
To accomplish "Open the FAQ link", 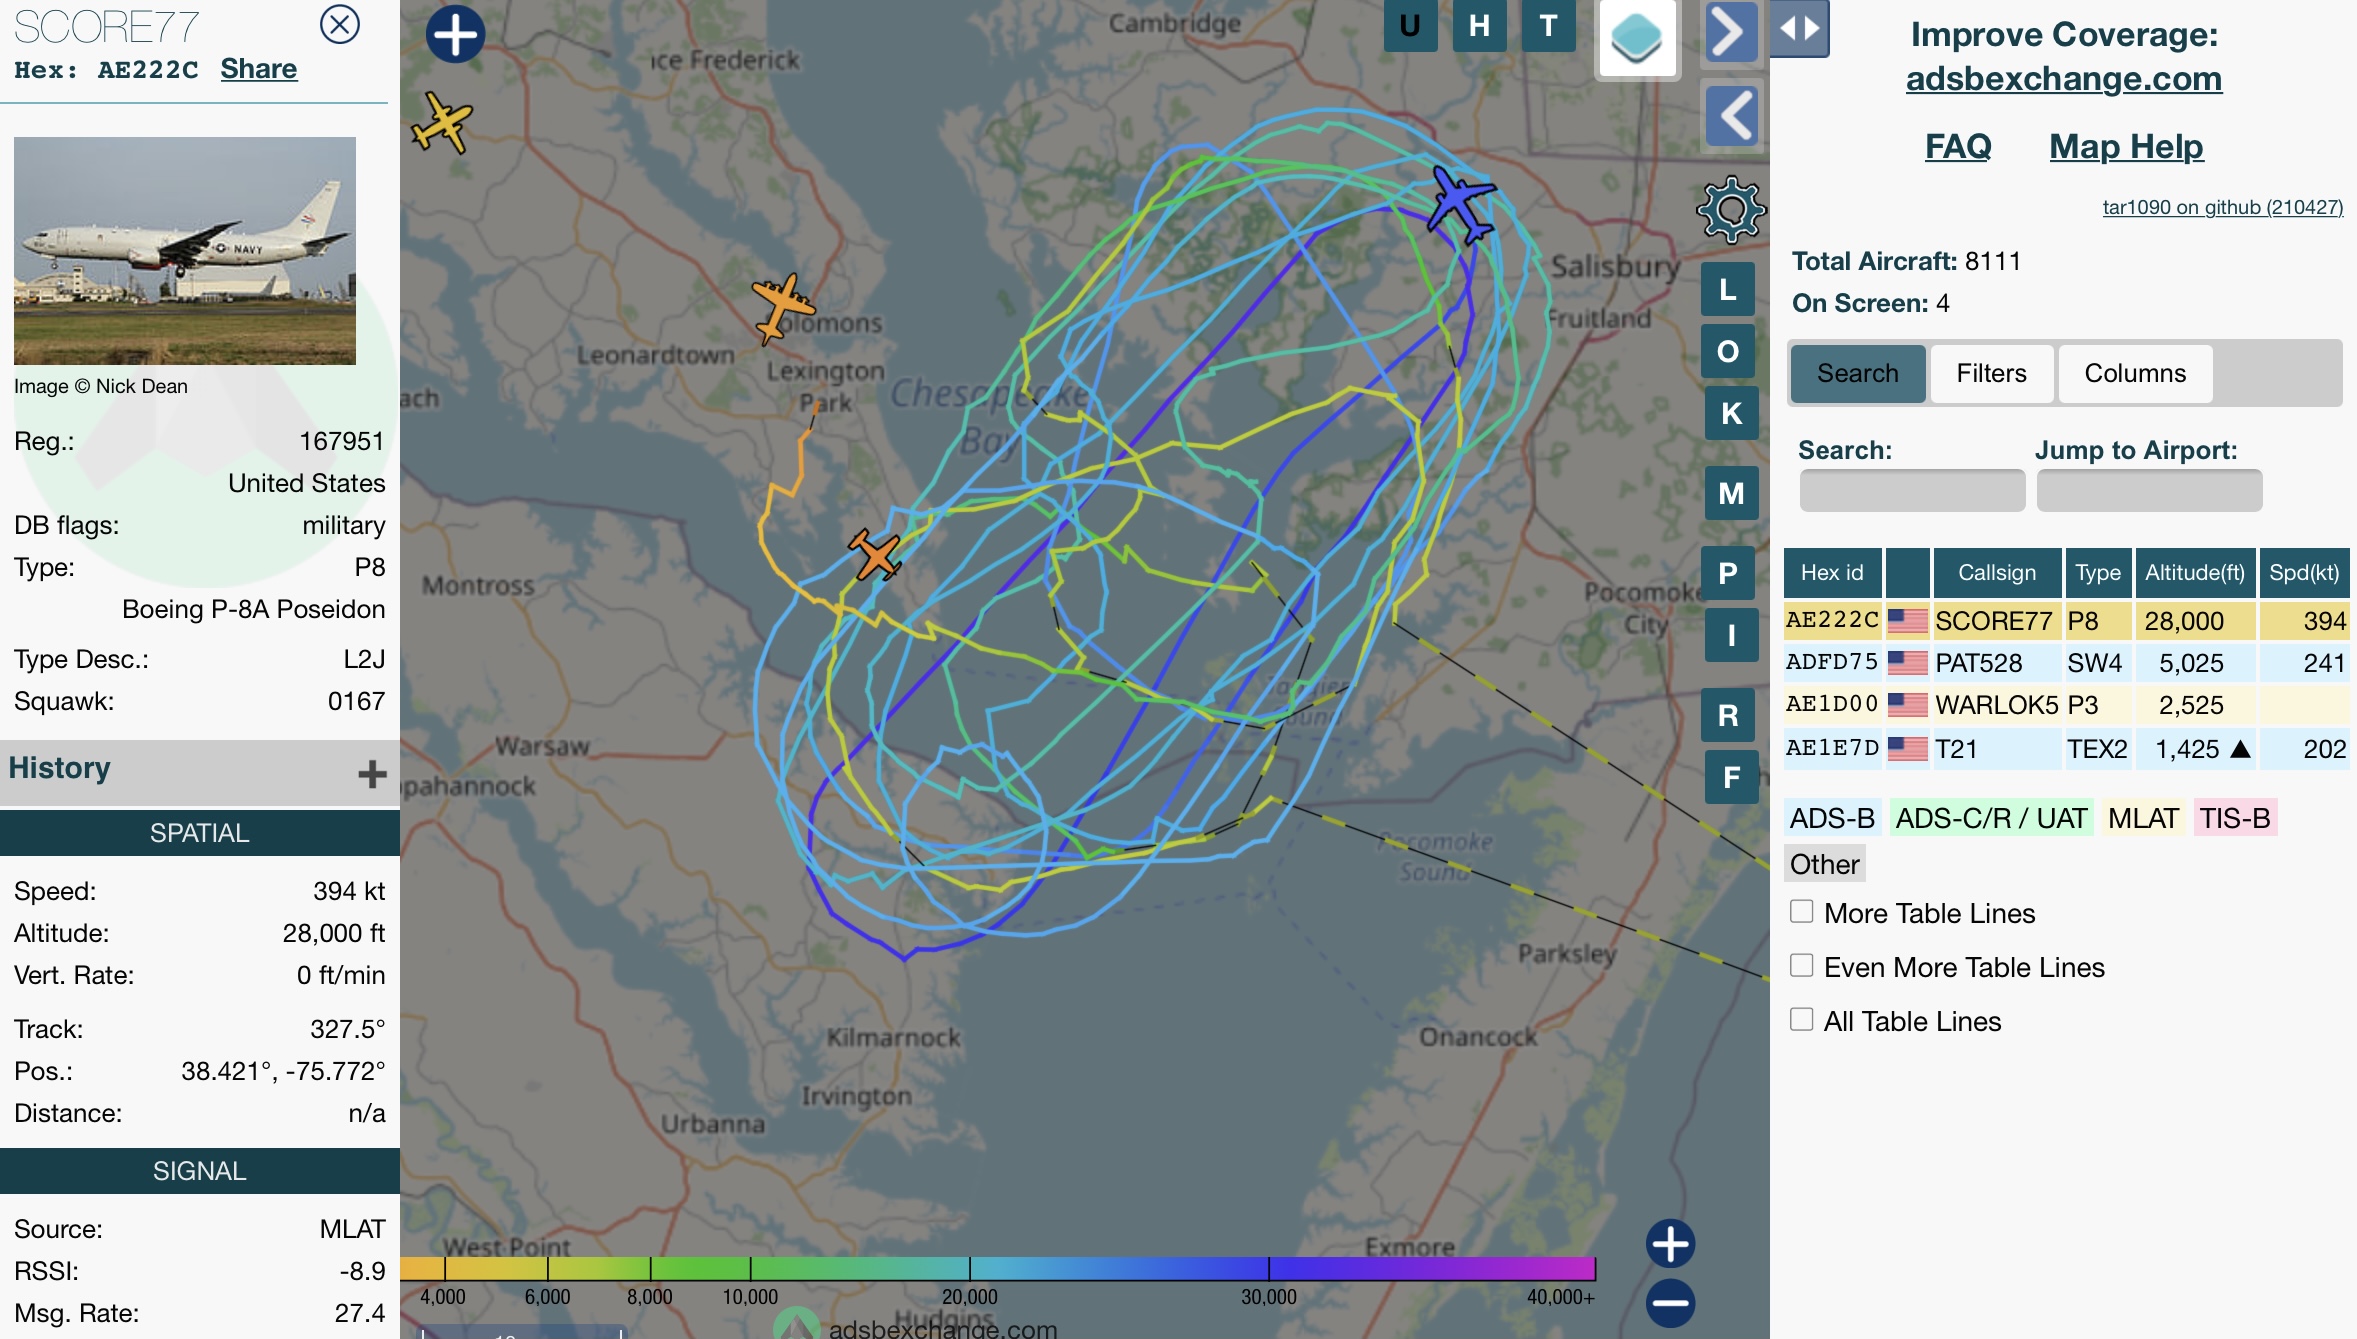I will (x=1958, y=146).
